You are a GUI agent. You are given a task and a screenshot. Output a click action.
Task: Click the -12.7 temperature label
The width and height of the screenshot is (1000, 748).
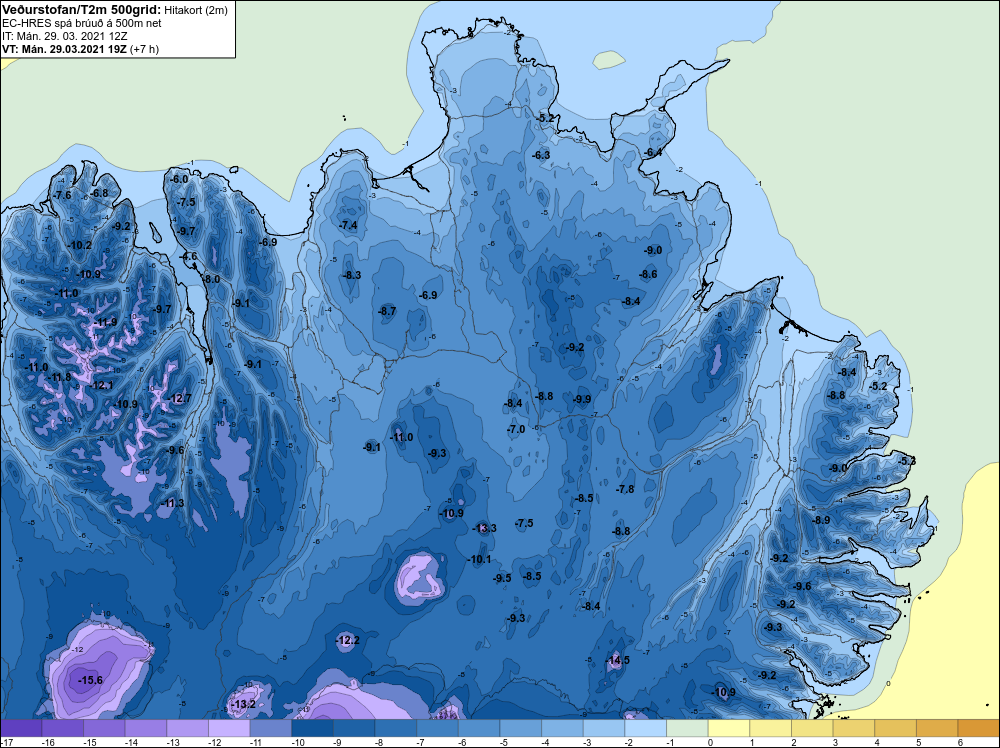coord(179,399)
